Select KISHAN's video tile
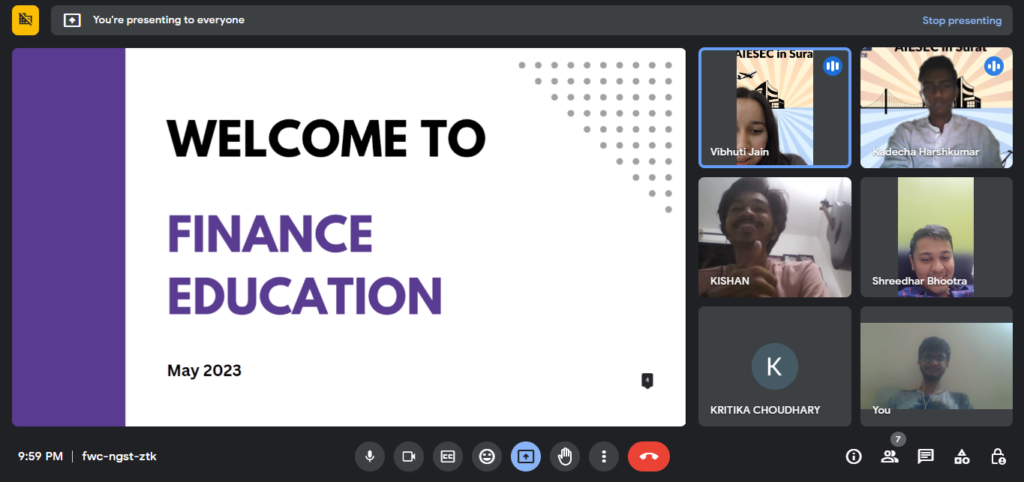Image resolution: width=1024 pixels, height=482 pixels. click(774, 237)
